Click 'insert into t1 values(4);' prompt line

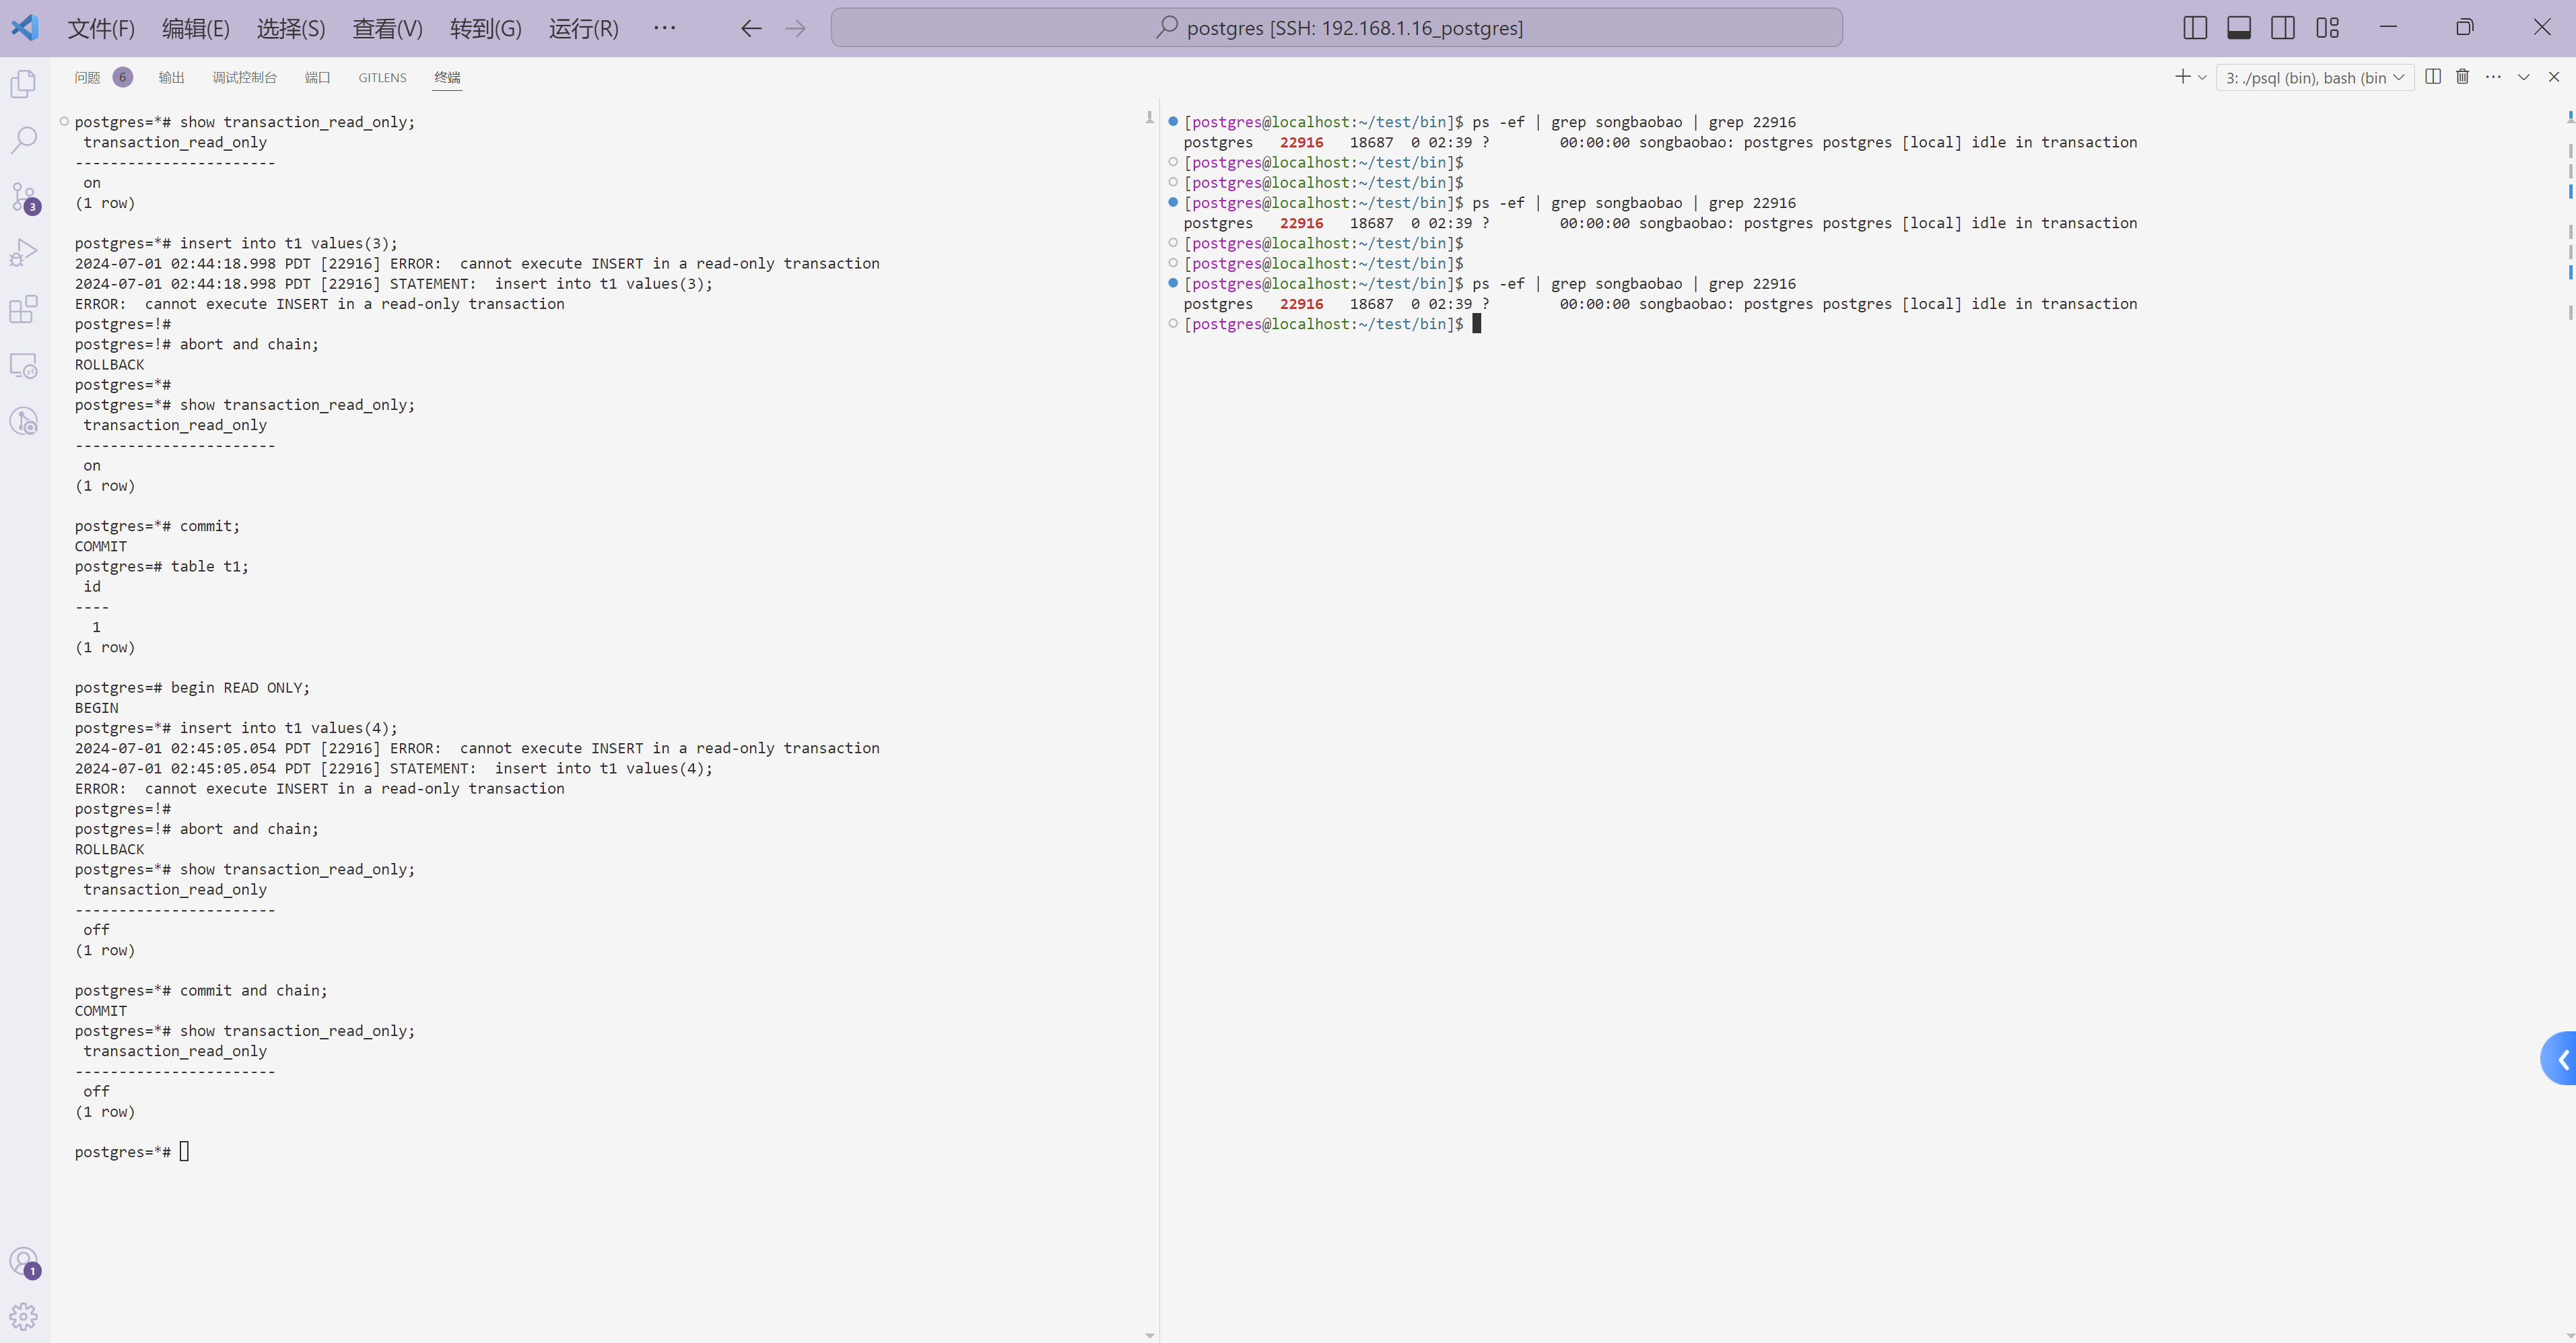coord(236,728)
